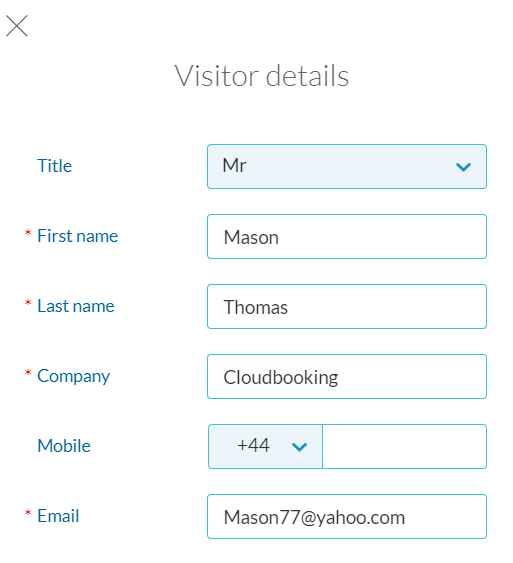Click the First name label
The image size is (513, 563).
(78, 236)
